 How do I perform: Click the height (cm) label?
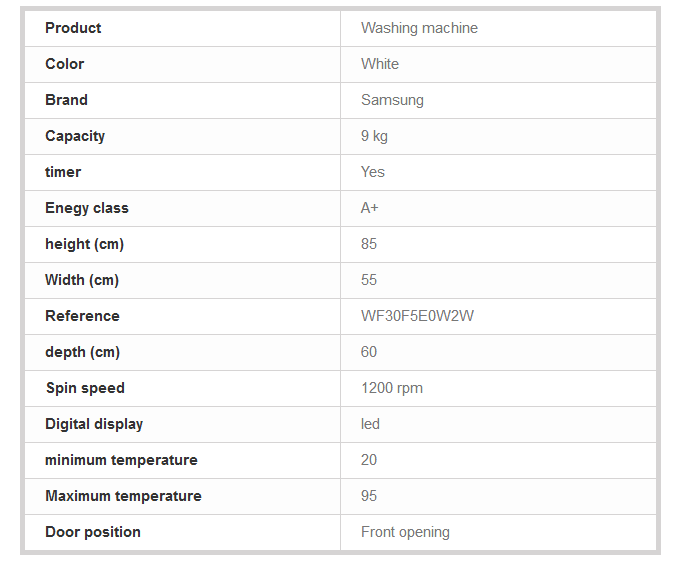[85, 244]
